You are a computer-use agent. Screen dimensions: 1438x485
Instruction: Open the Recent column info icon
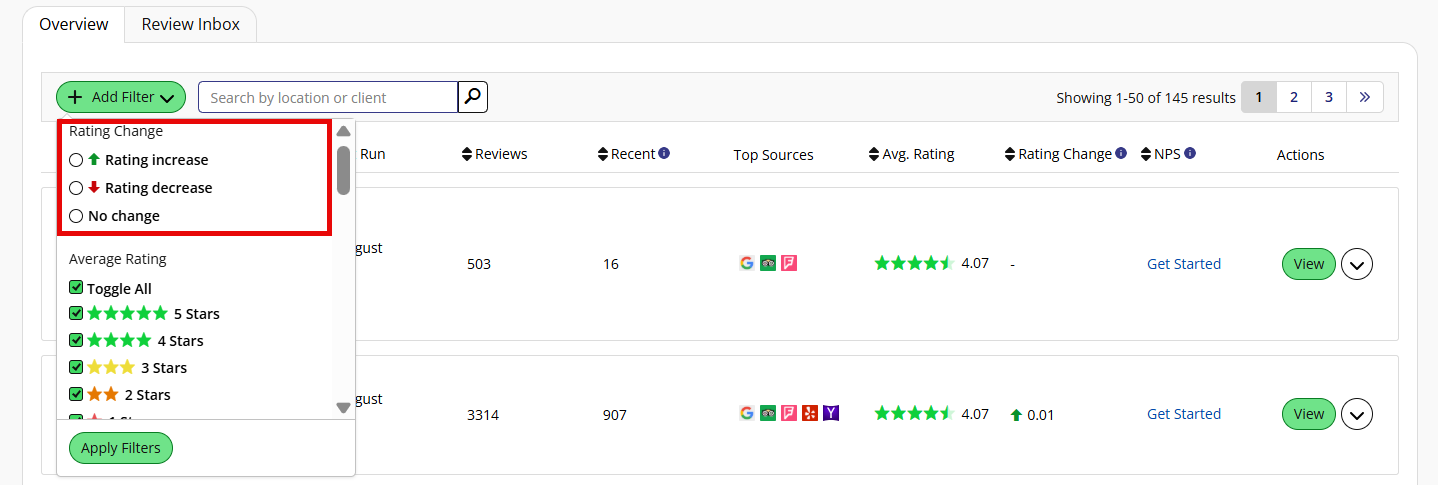tap(664, 154)
